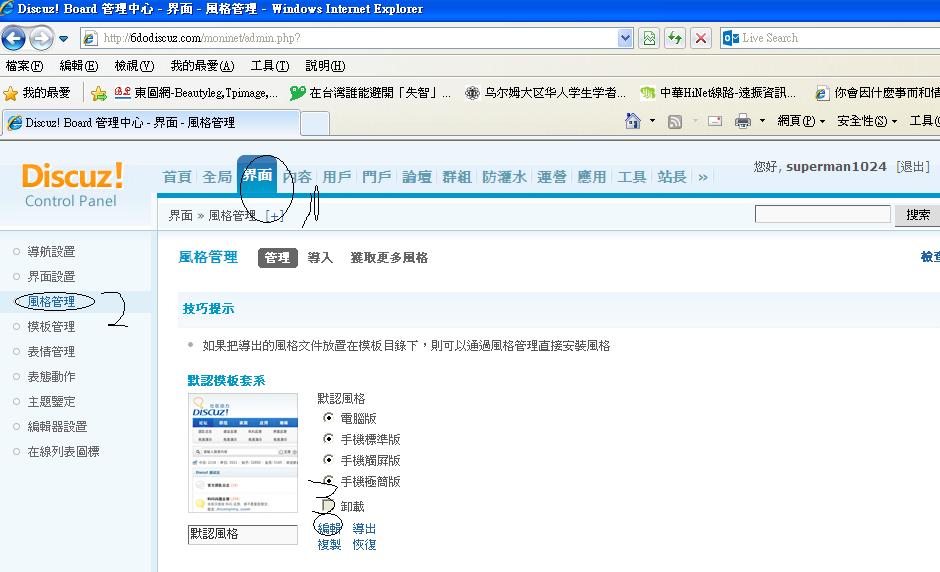Click the add to favorites bar star icon
This screenshot has width=940, height=572.
(99, 93)
